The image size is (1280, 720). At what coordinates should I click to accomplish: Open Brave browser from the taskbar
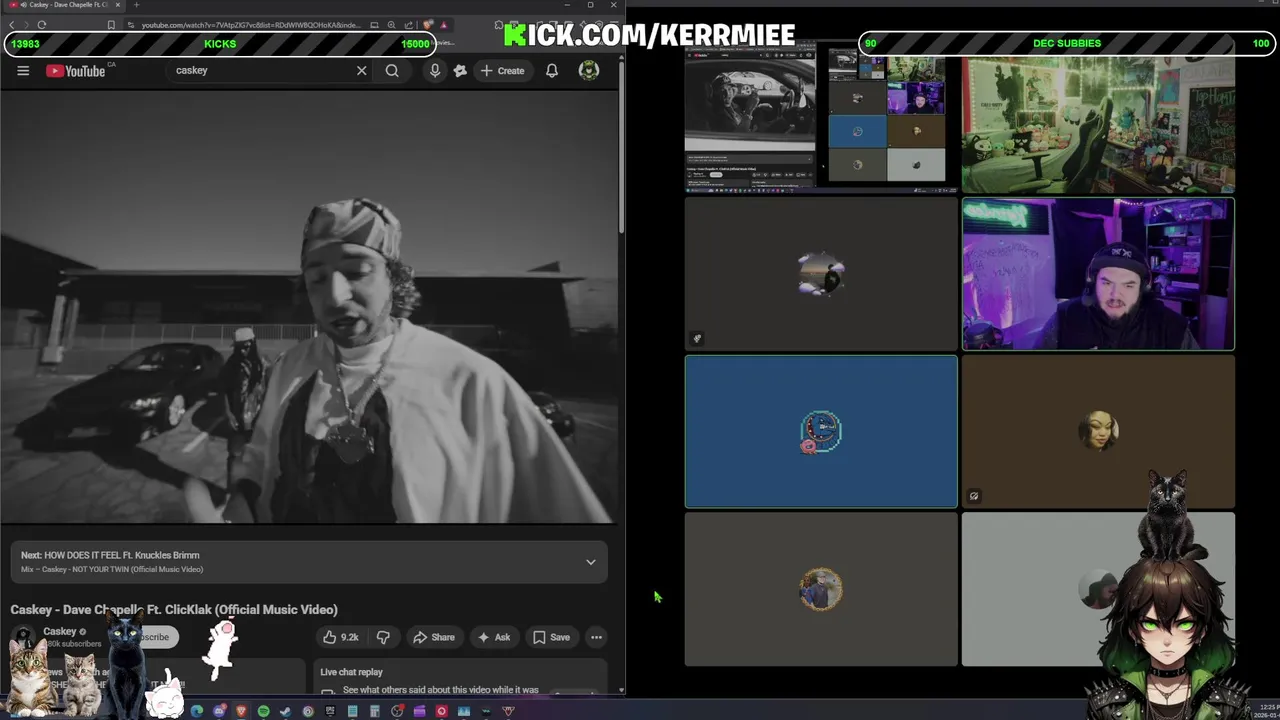coord(241,711)
